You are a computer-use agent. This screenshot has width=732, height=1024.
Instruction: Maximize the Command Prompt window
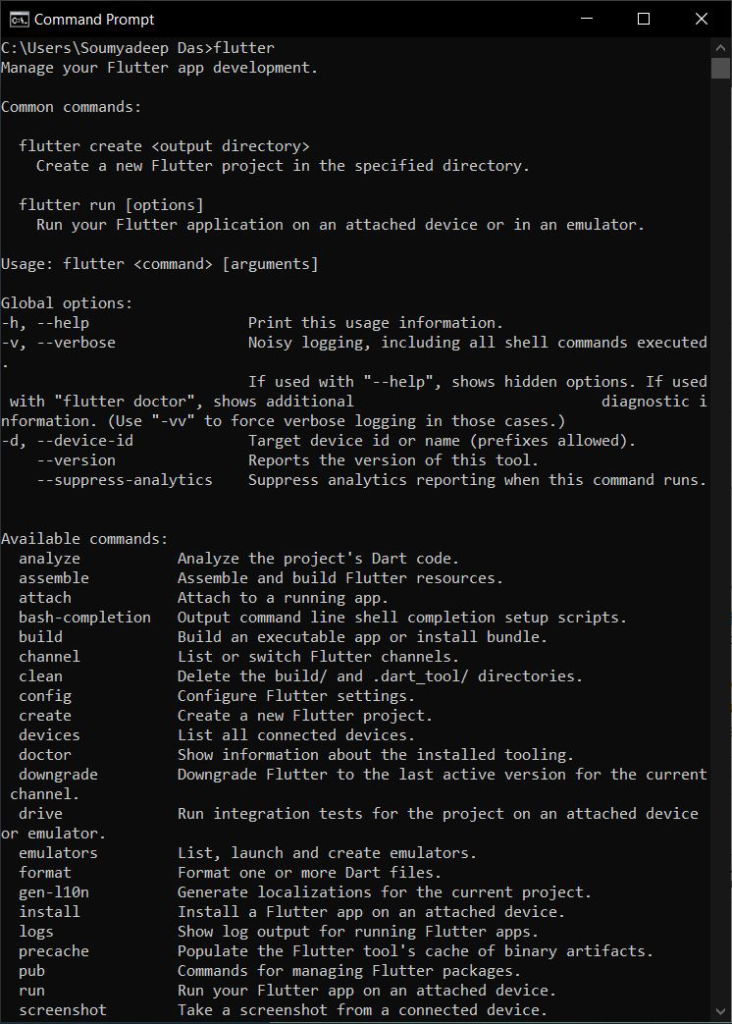[644, 19]
